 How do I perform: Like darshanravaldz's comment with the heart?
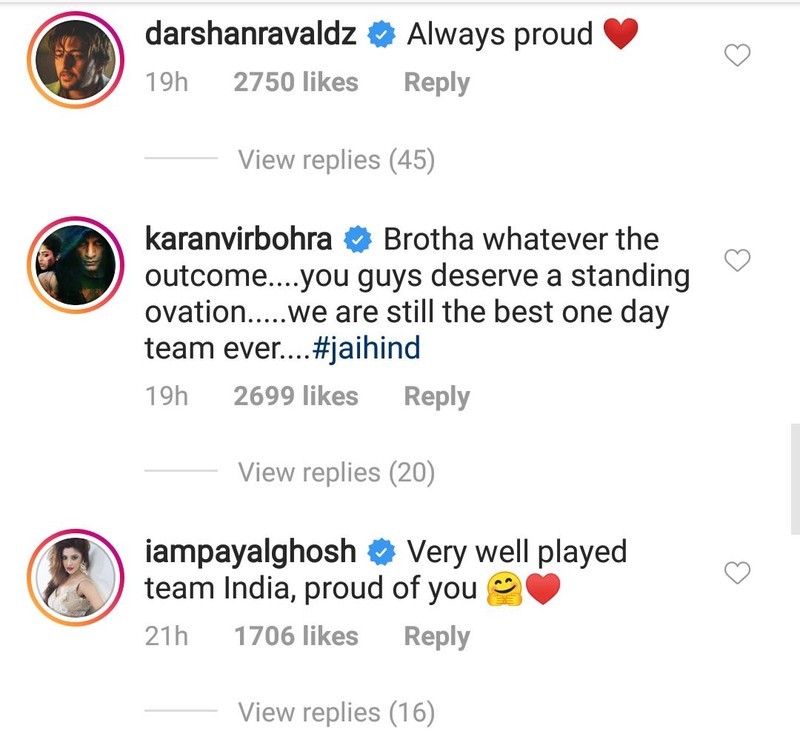point(737,55)
